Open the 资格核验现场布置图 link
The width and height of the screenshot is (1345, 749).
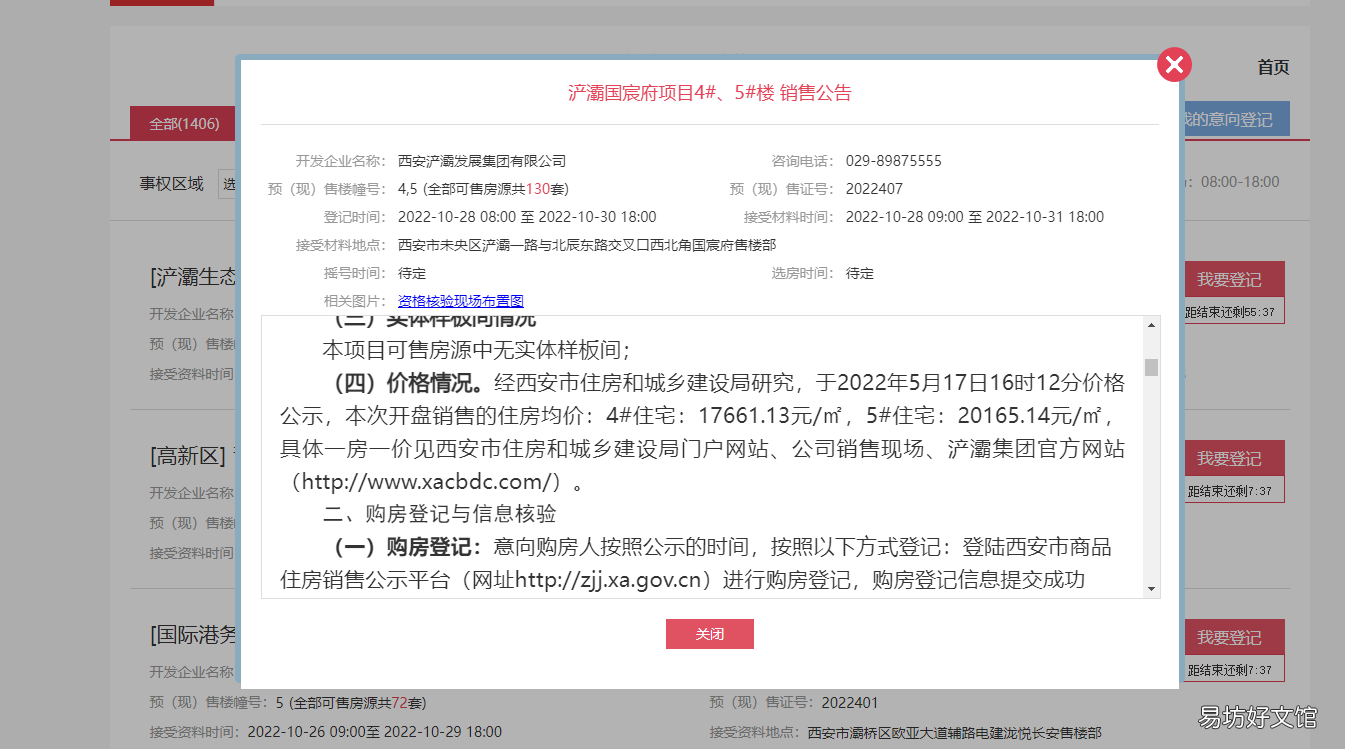461,301
